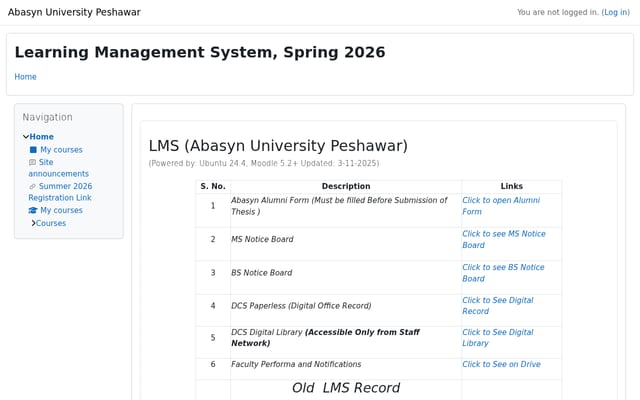Click to open Alumni Form link

[x=501, y=206]
